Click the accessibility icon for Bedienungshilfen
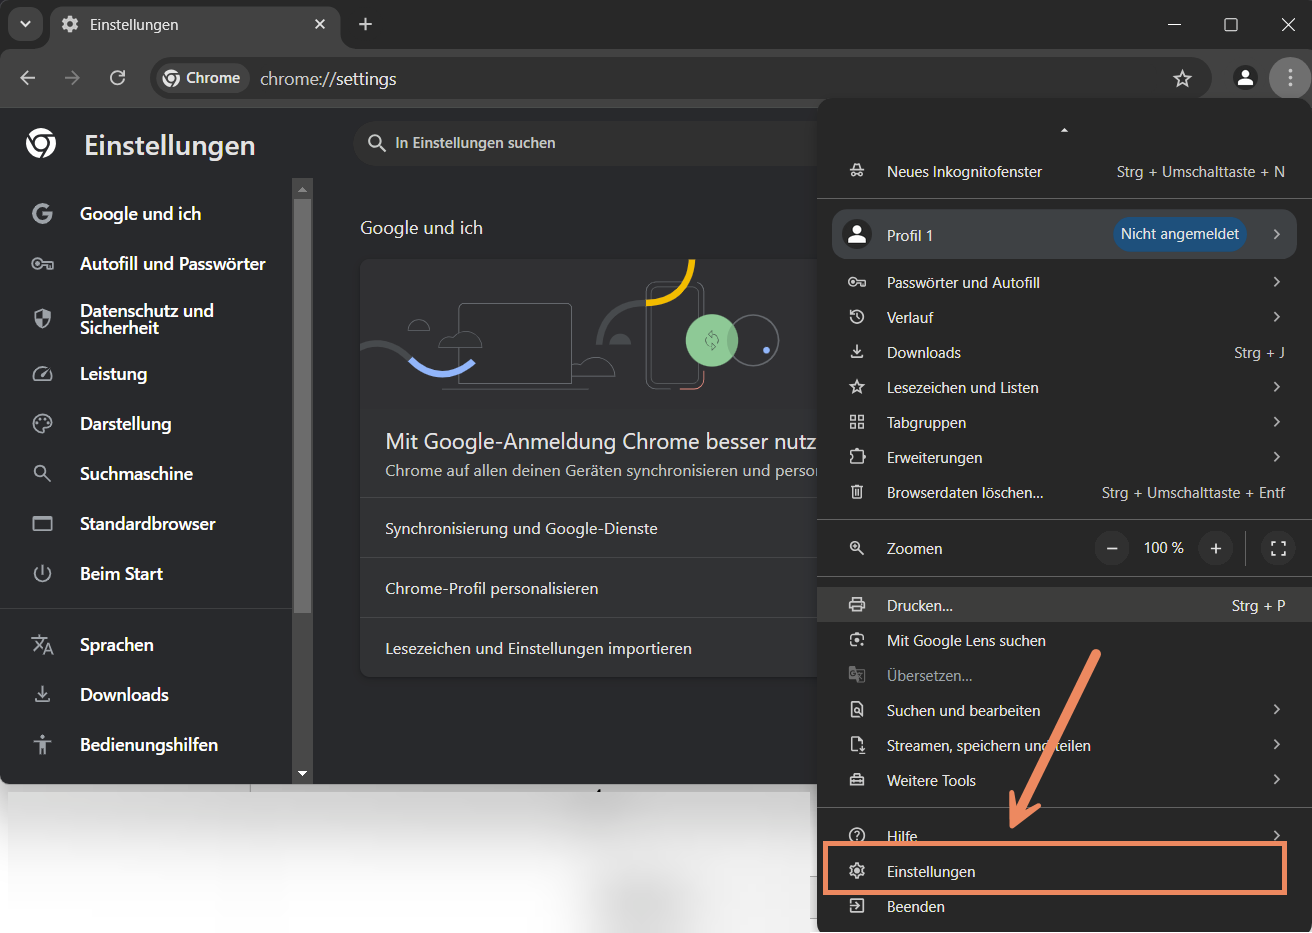This screenshot has width=1312, height=933. (42, 744)
